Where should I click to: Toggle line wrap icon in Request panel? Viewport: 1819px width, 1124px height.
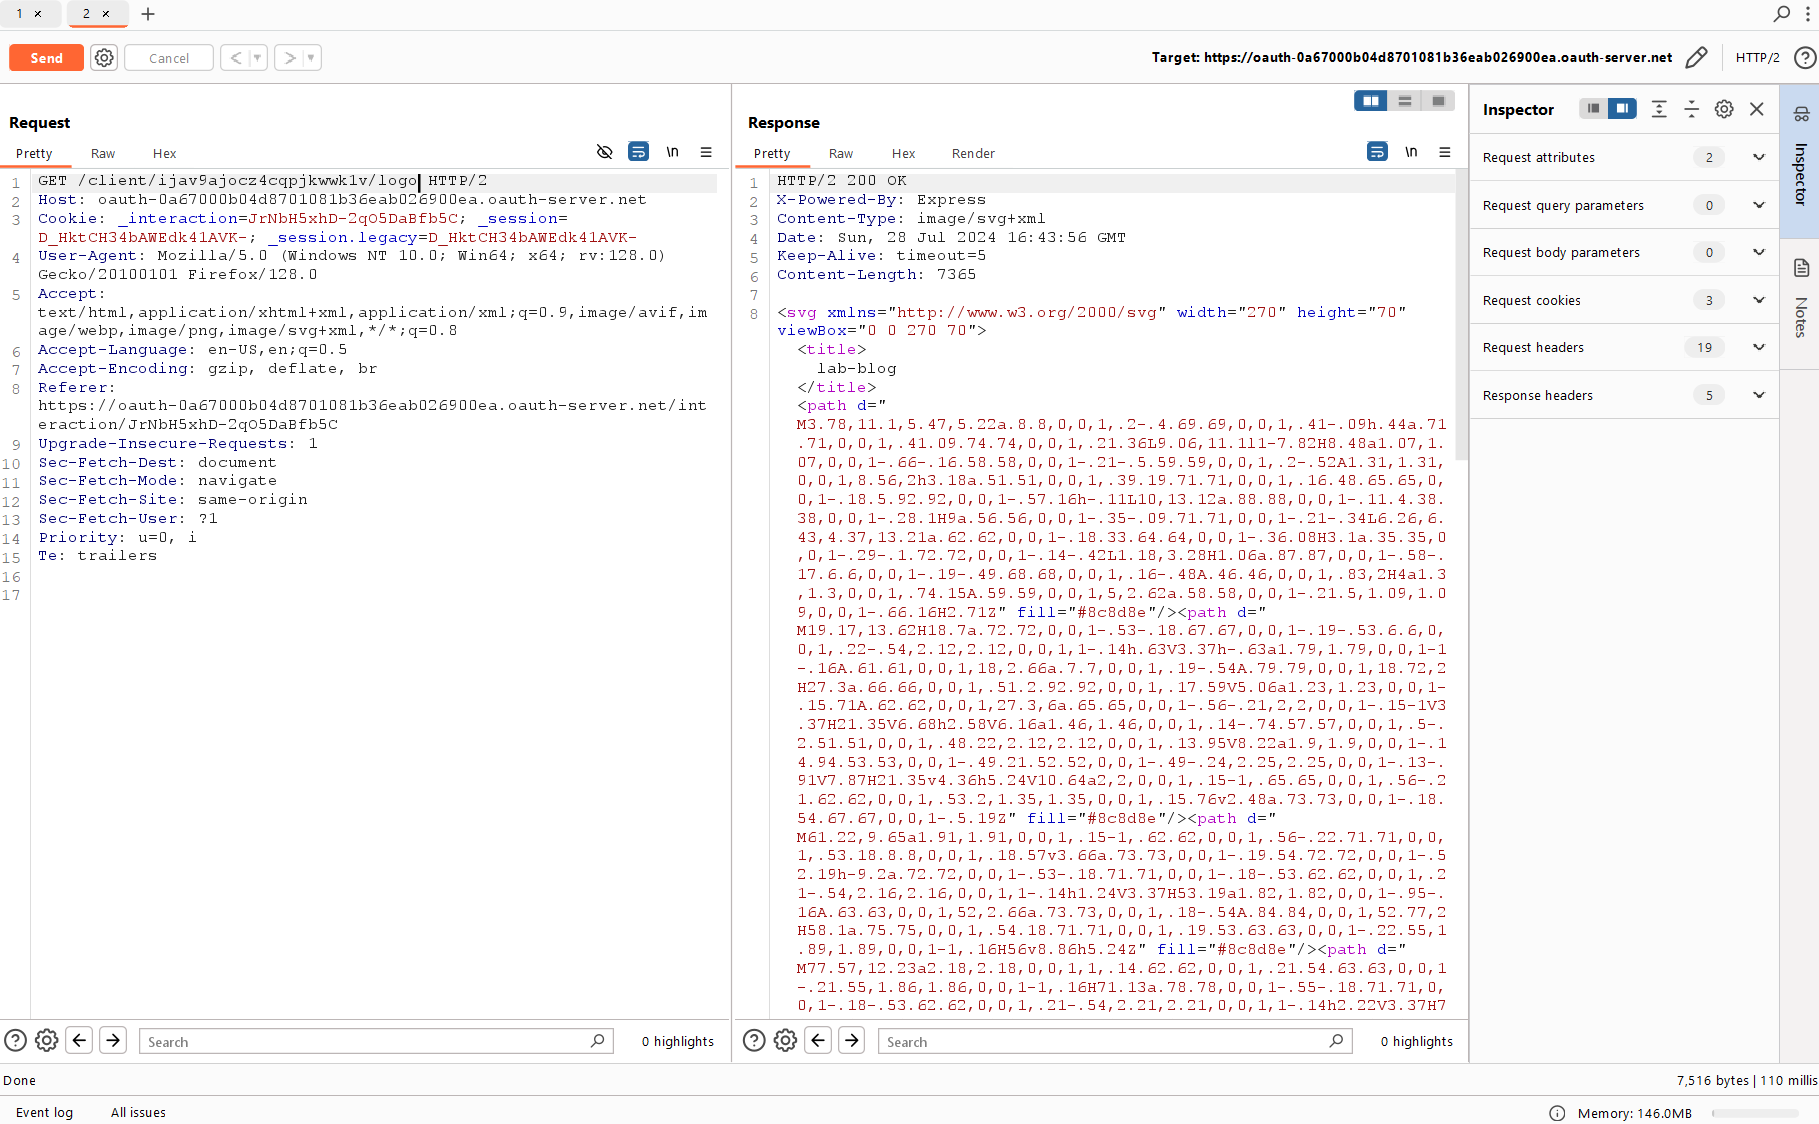click(638, 152)
